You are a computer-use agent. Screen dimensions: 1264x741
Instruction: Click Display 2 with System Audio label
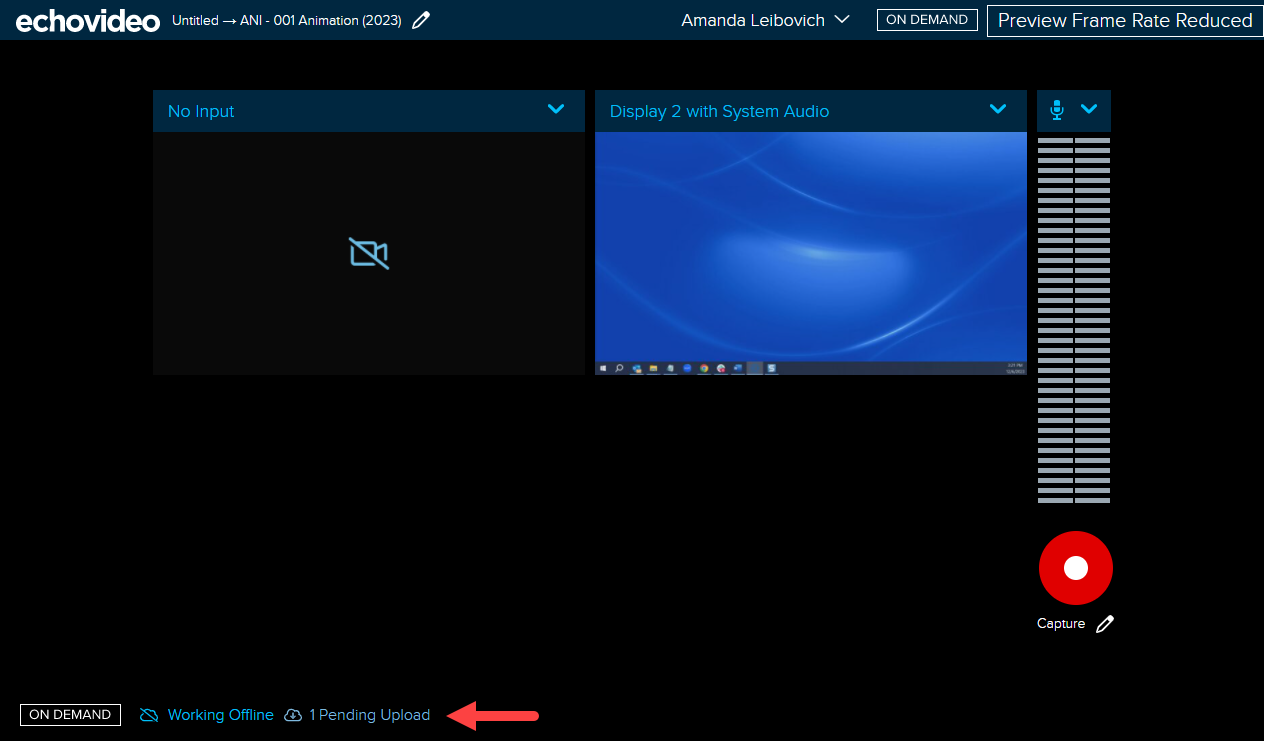click(719, 111)
